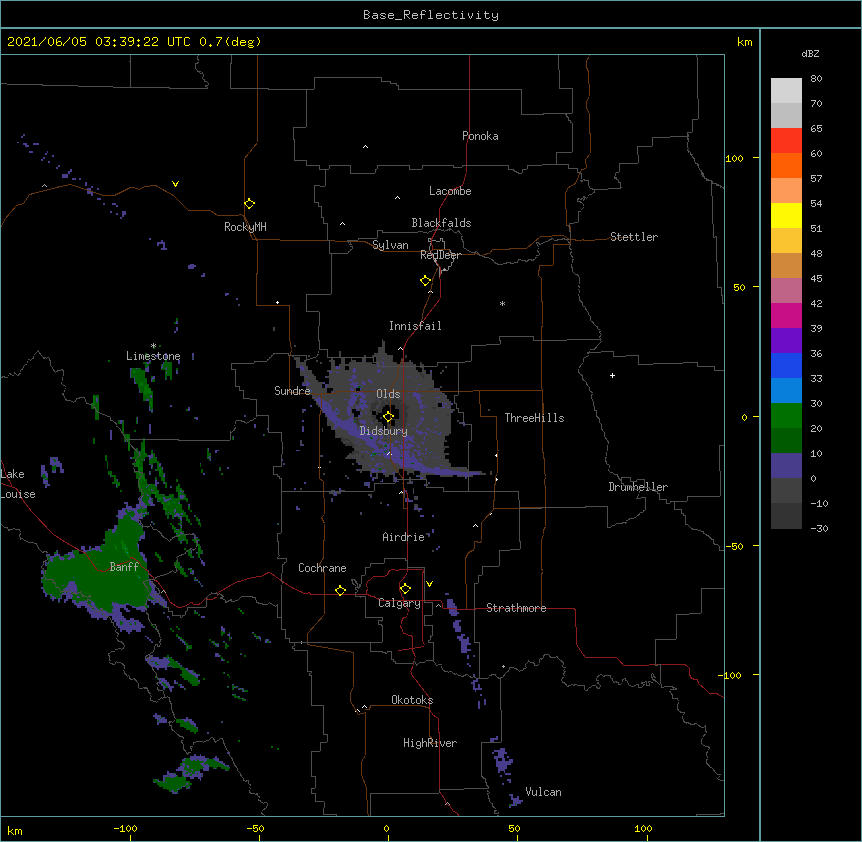Click the -10 value in the dBZ legend
This screenshot has height=842, width=862.
point(819,503)
